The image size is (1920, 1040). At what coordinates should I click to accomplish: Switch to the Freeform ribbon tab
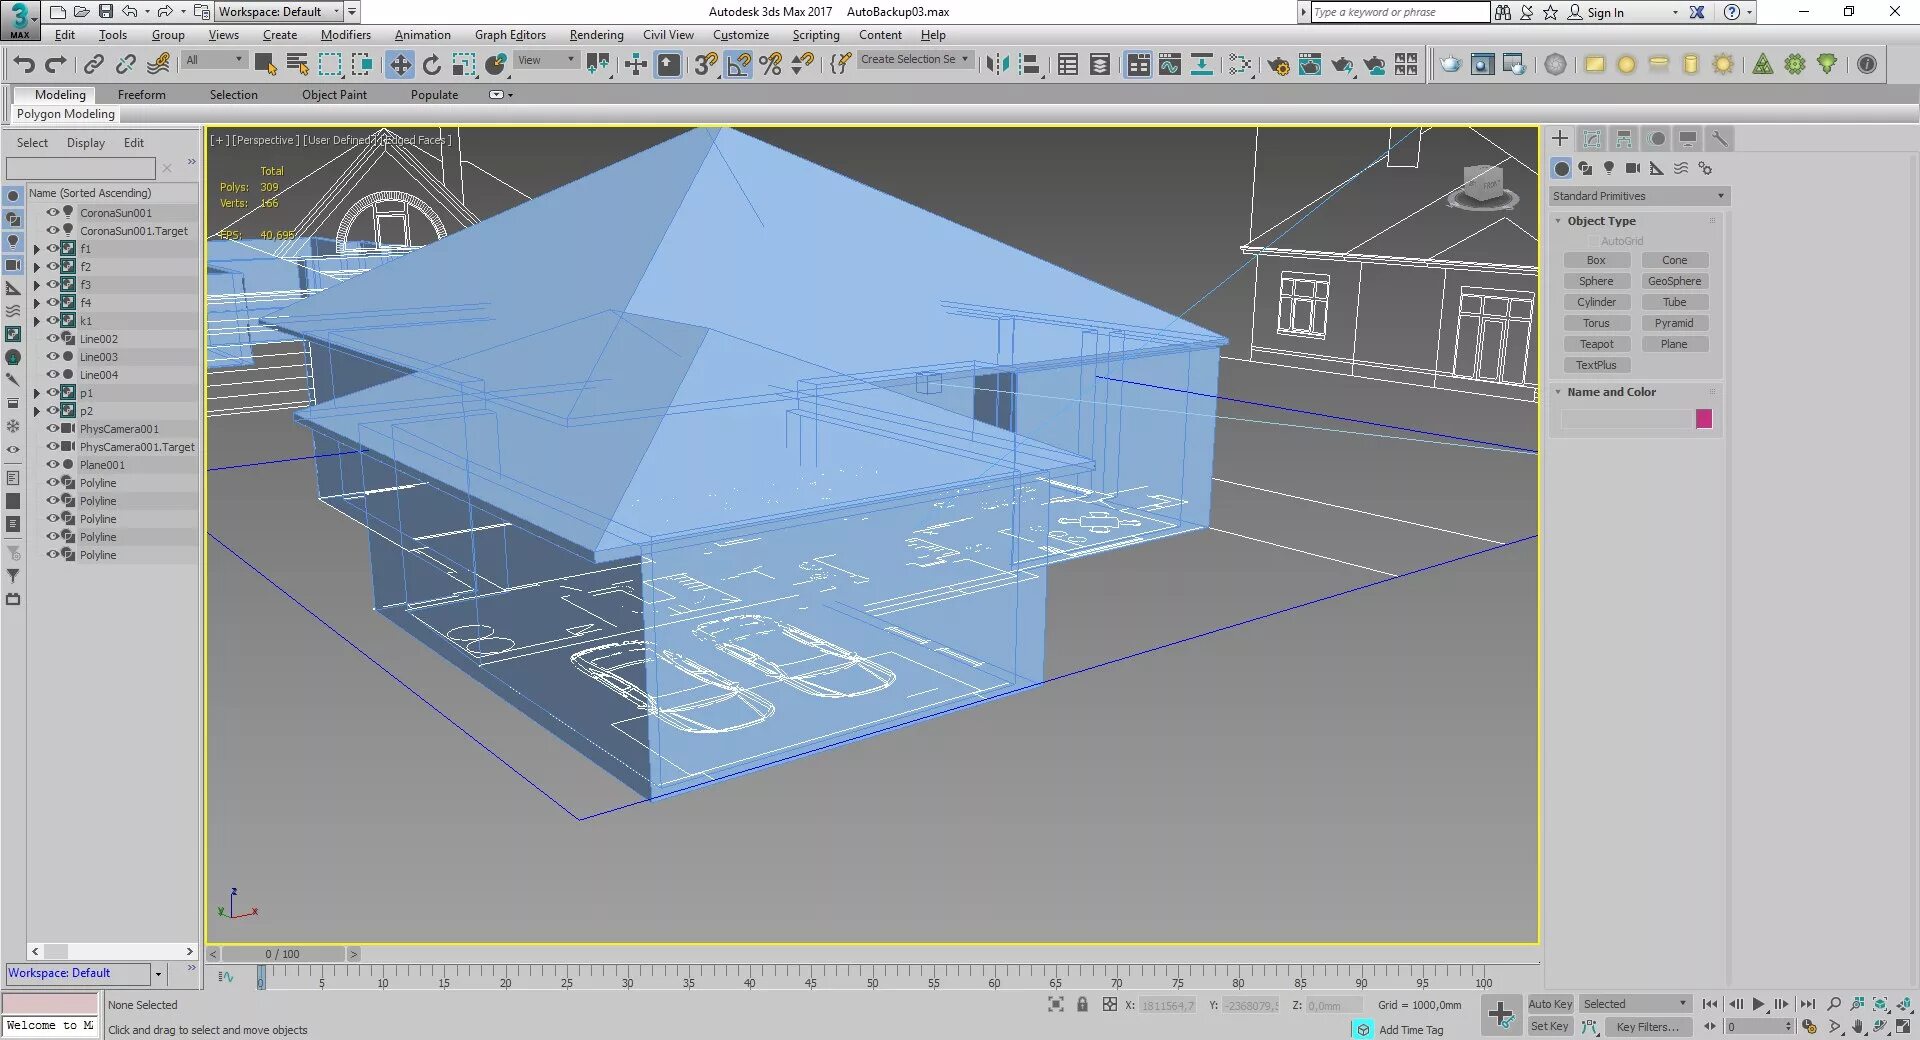click(x=142, y=95)
